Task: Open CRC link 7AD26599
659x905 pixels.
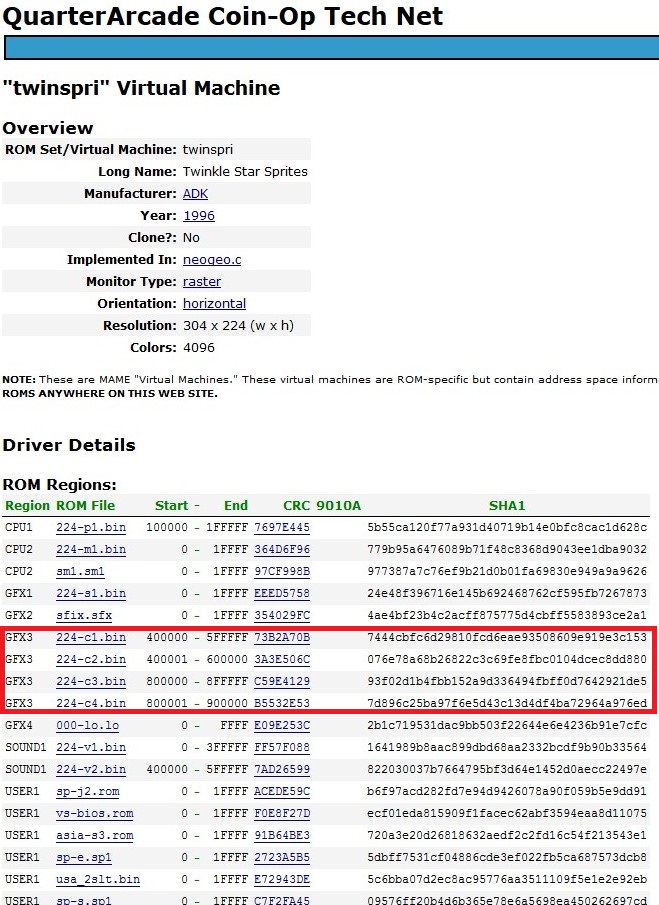Action: click(282, 769)
